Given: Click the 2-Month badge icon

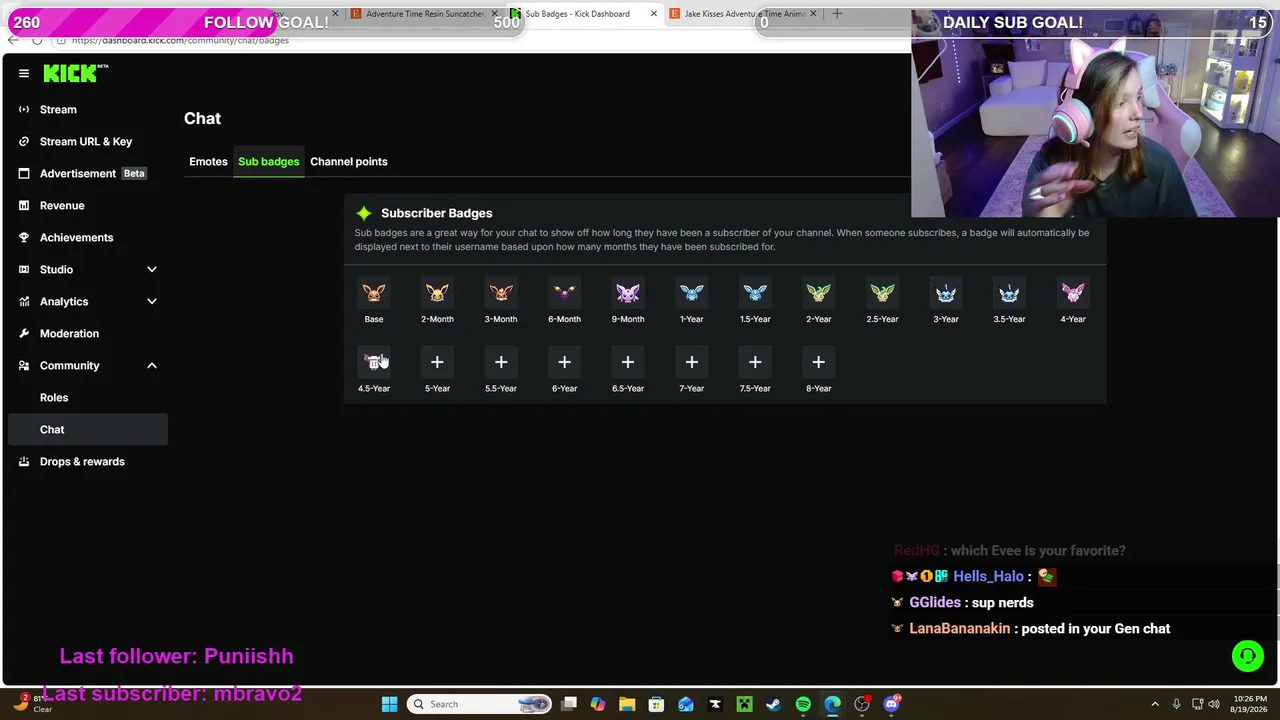Looking at the screenshot, I should 437,293.
